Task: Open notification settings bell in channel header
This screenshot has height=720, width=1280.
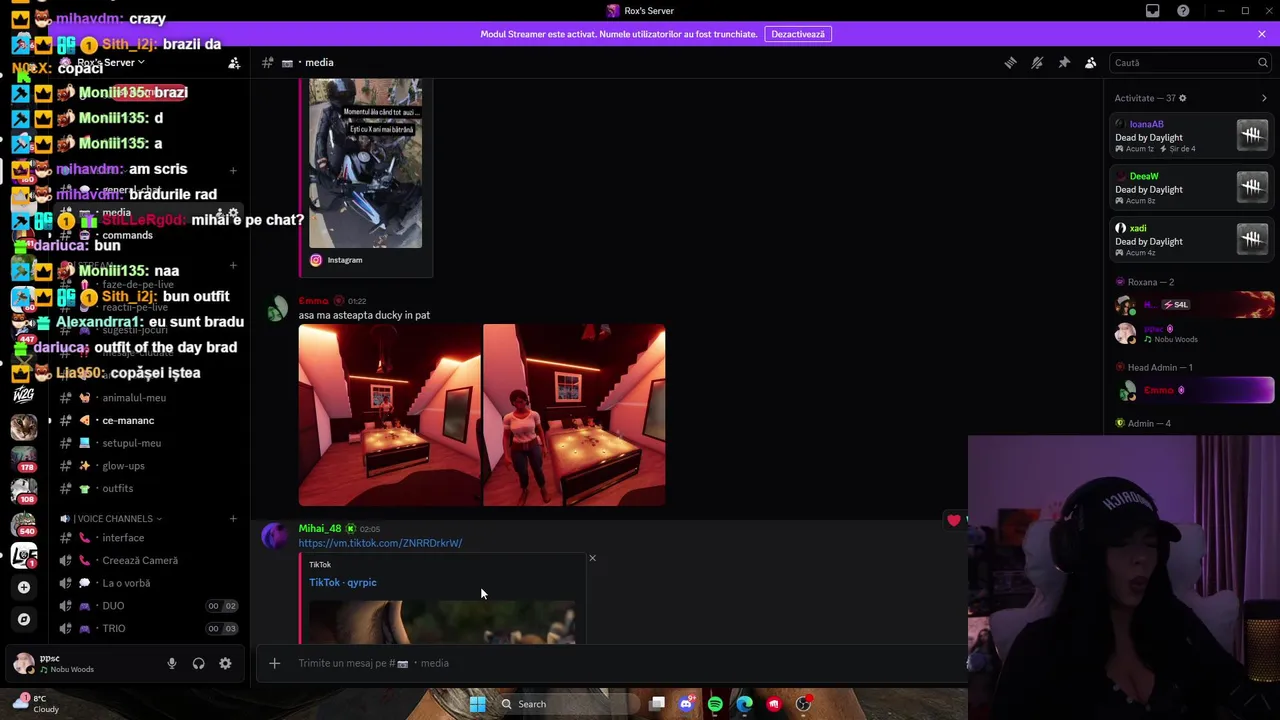Action: 1037,62
